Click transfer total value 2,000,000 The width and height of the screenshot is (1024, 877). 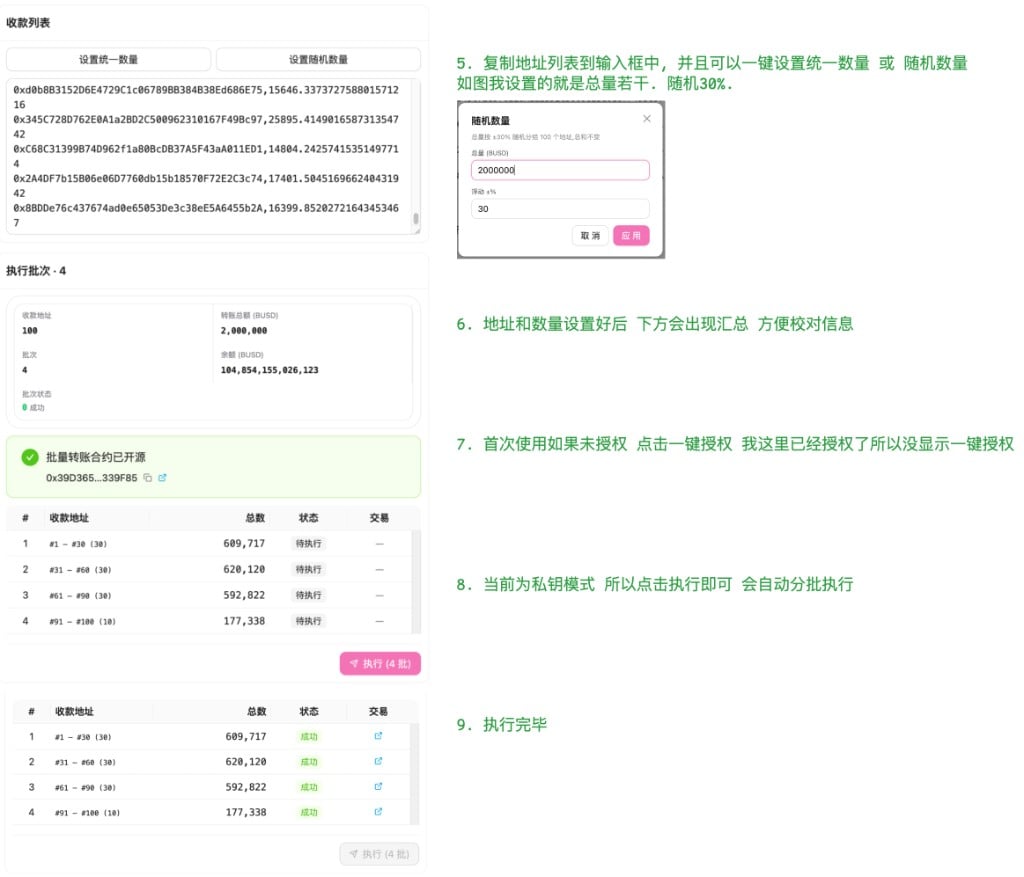[x=244, y=331]
